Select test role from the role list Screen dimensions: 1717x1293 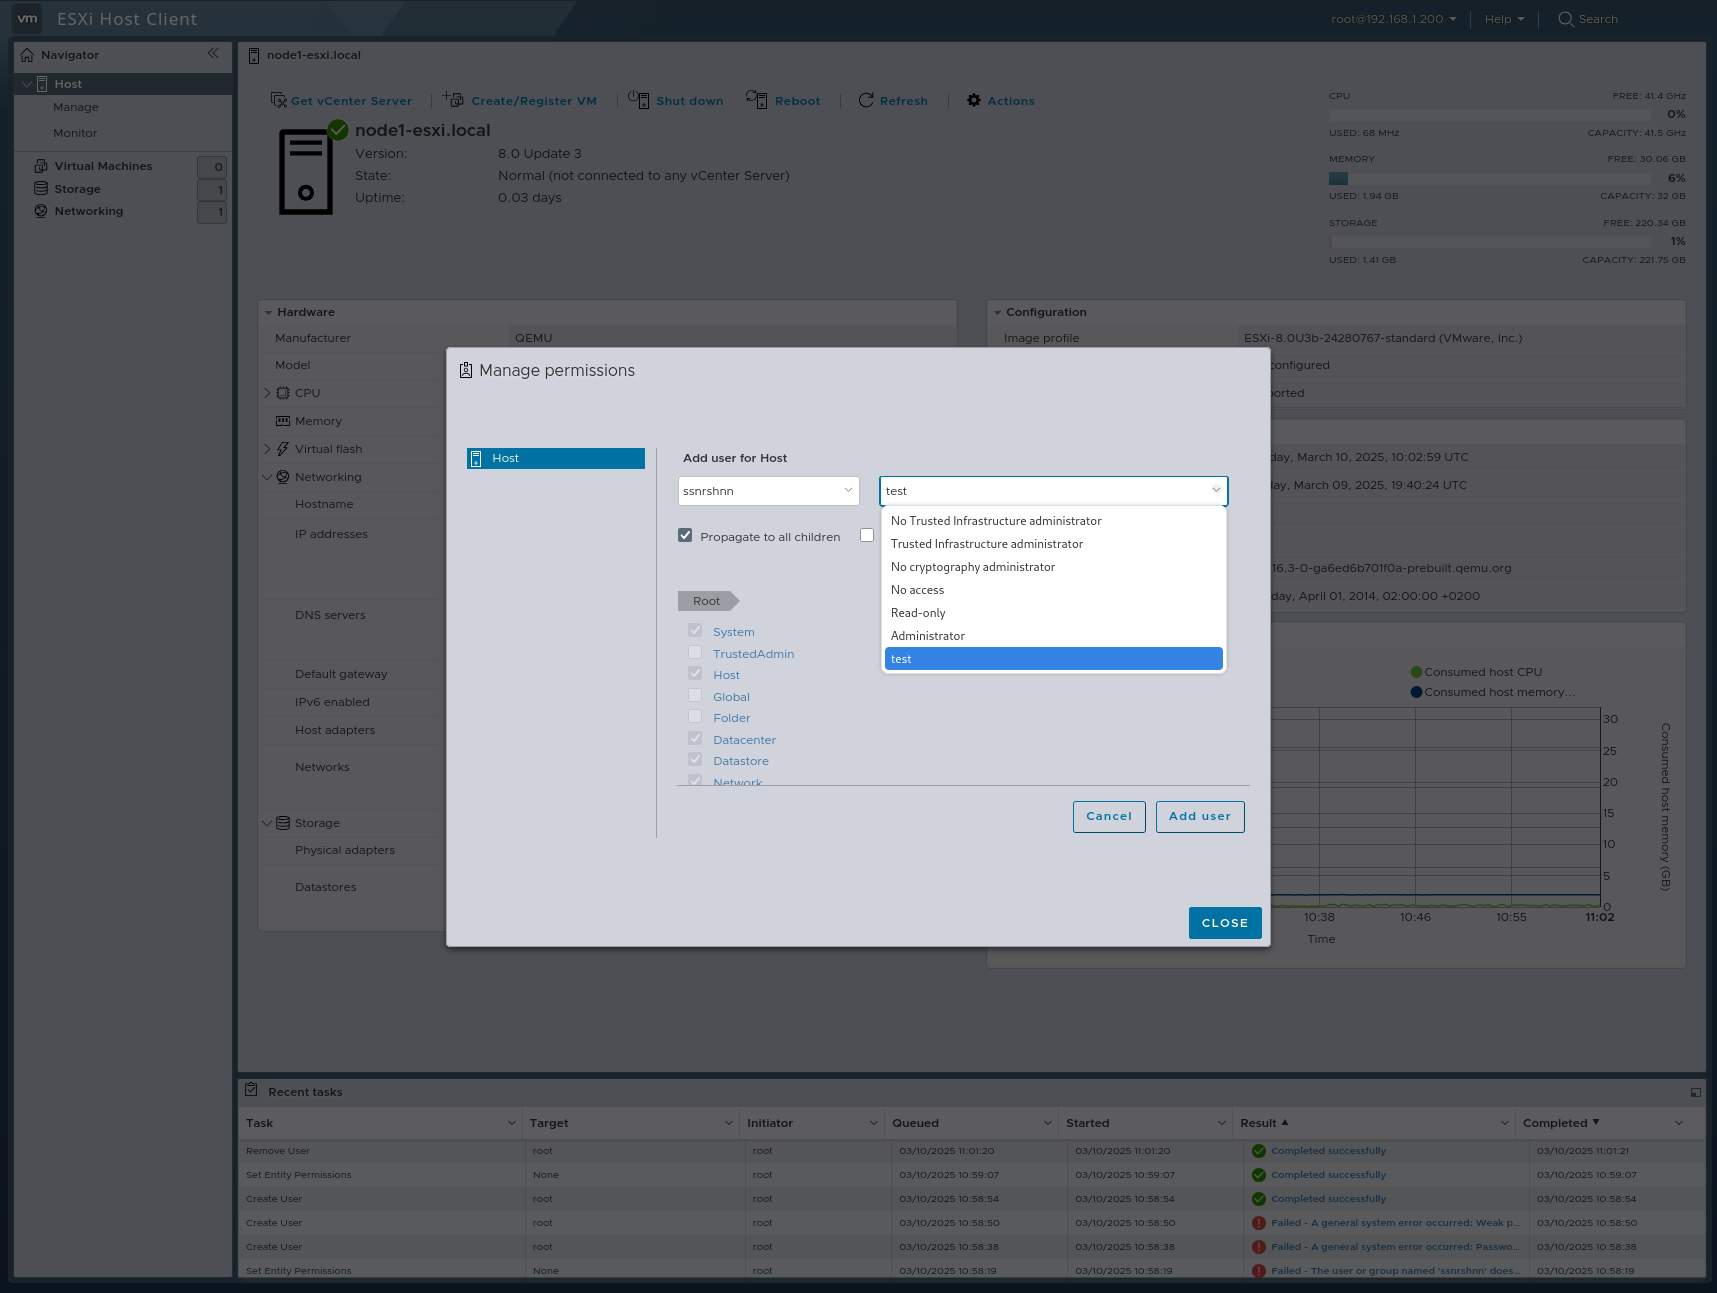(1052, 658)
